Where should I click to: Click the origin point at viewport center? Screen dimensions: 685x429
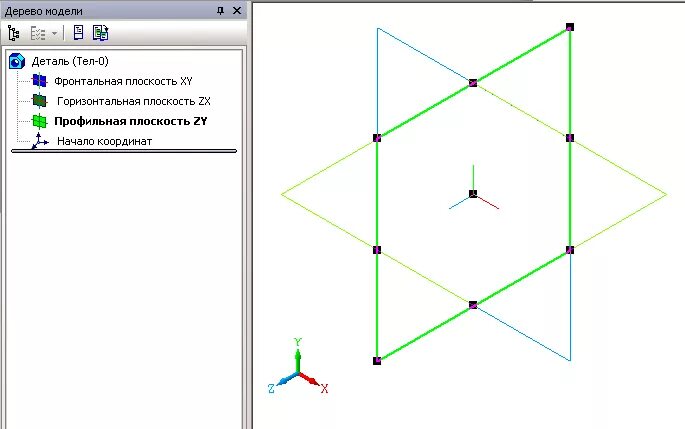click(x=473, y=194)
